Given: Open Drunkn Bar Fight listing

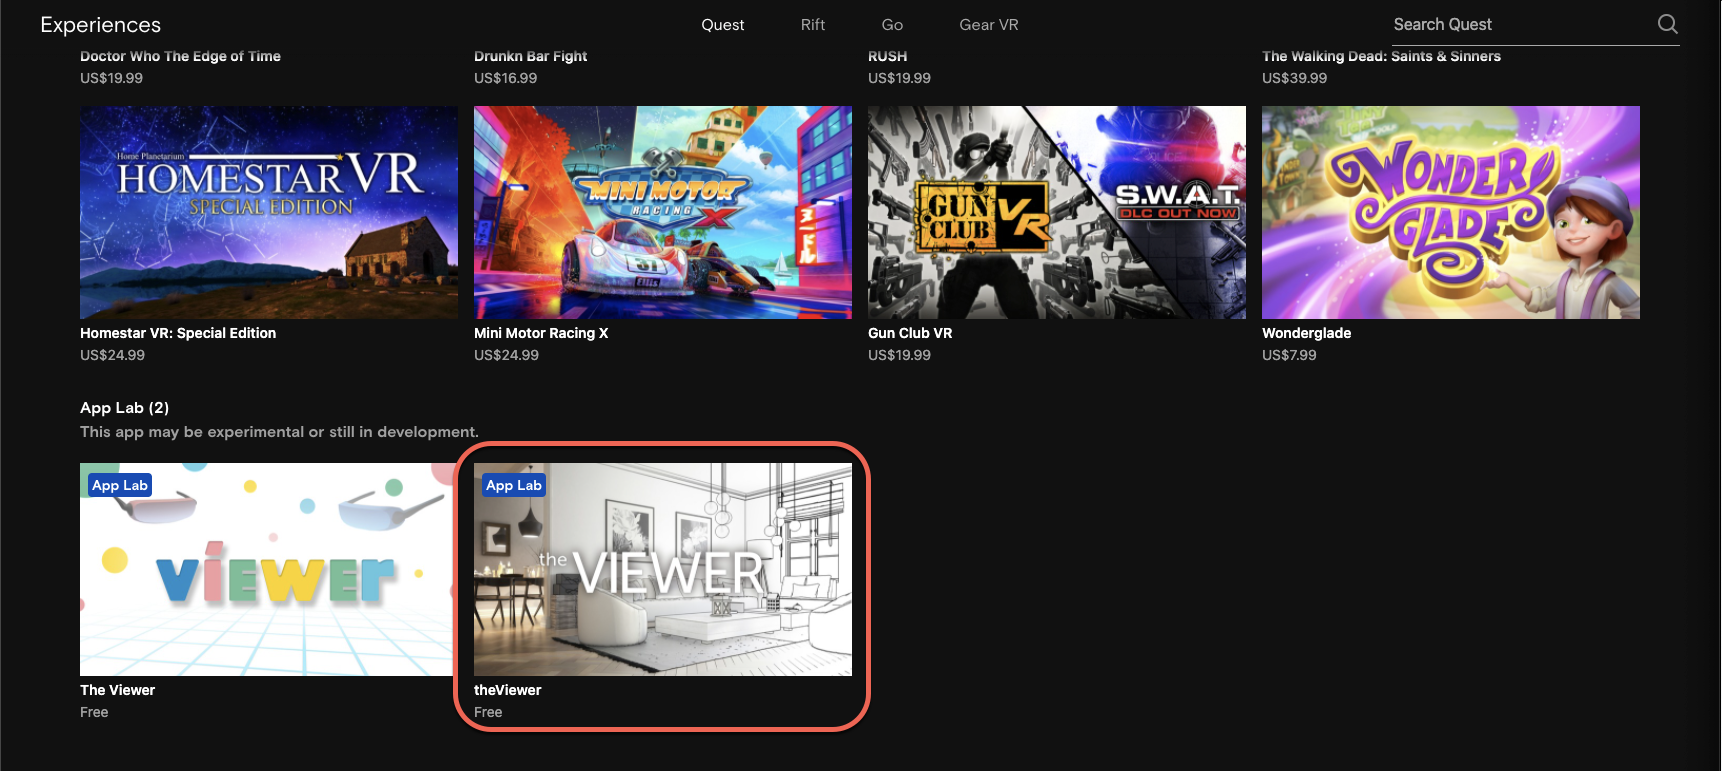Looking at the screenshot, I should (530, 56).
